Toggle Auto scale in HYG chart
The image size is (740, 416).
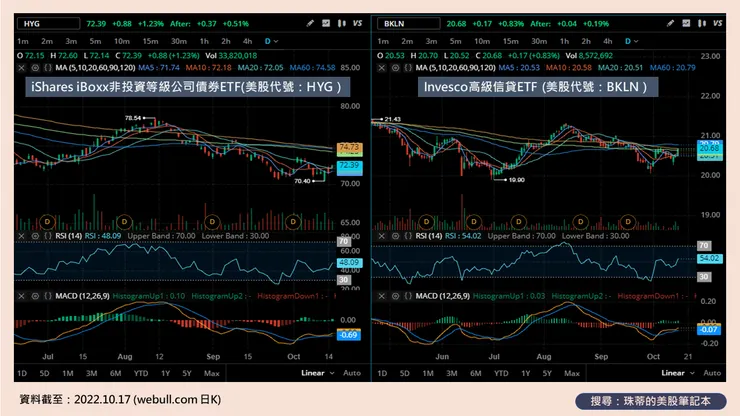click(352, 373)
